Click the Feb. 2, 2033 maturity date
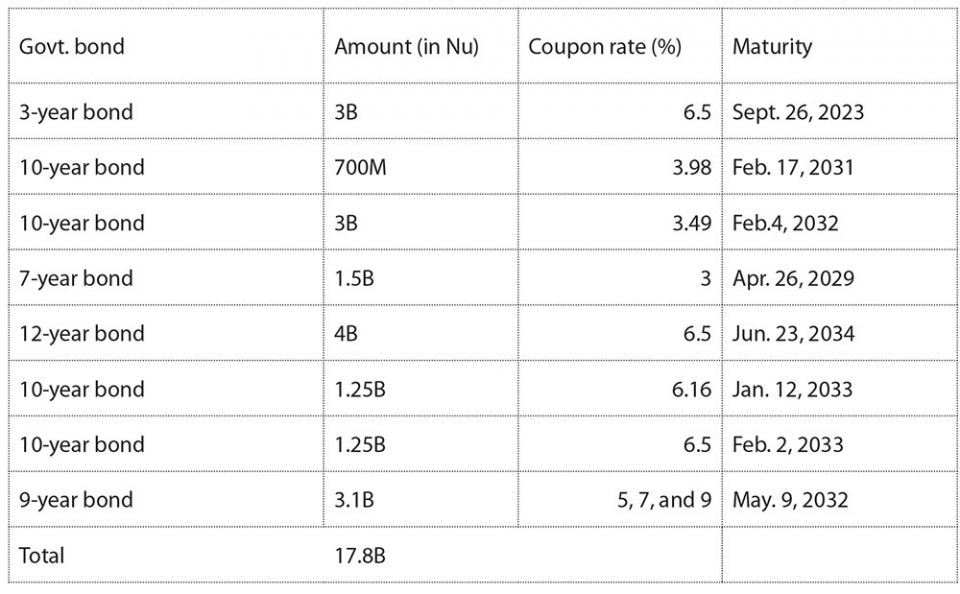960x594 pixels. (788, 444)
